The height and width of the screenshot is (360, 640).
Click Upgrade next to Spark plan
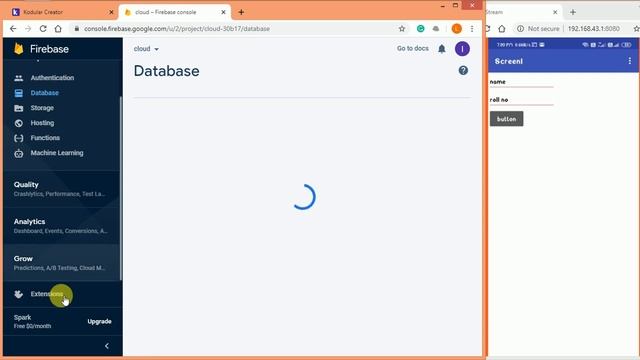pyautogui.click(x=99, y=322)
